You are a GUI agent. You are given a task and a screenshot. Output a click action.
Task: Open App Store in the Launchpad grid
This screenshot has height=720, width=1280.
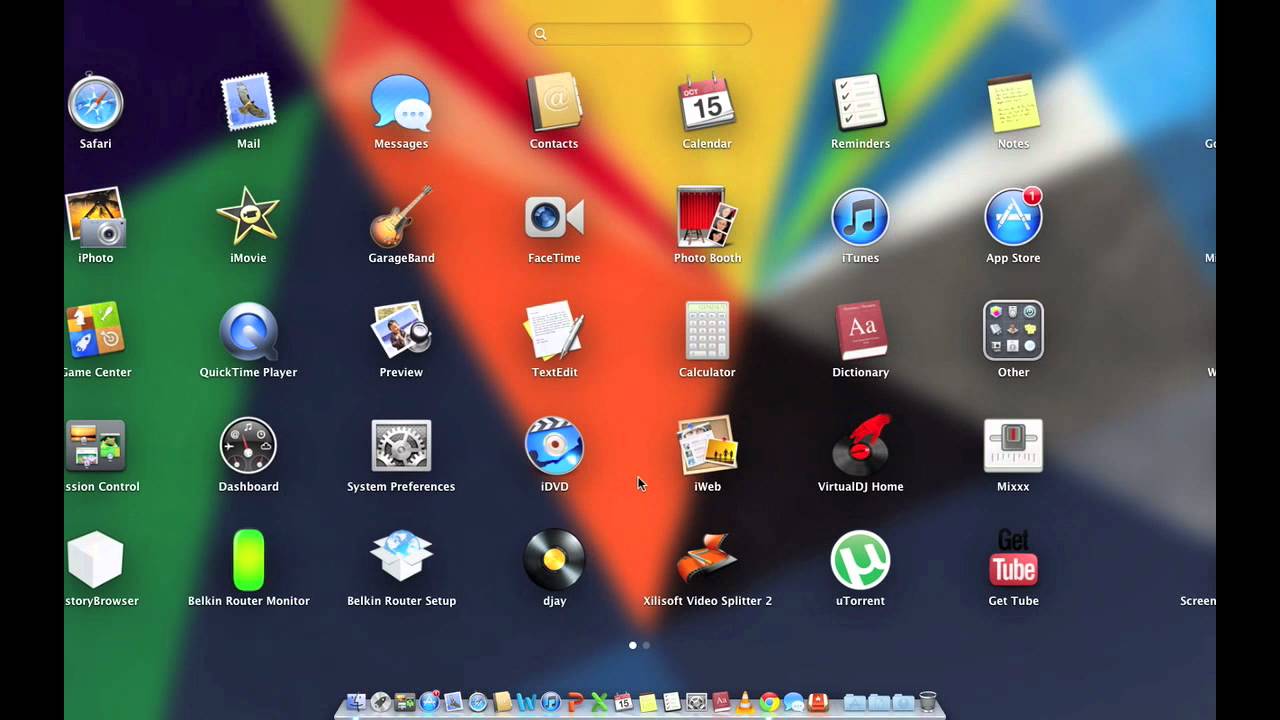pos(1013,218)
